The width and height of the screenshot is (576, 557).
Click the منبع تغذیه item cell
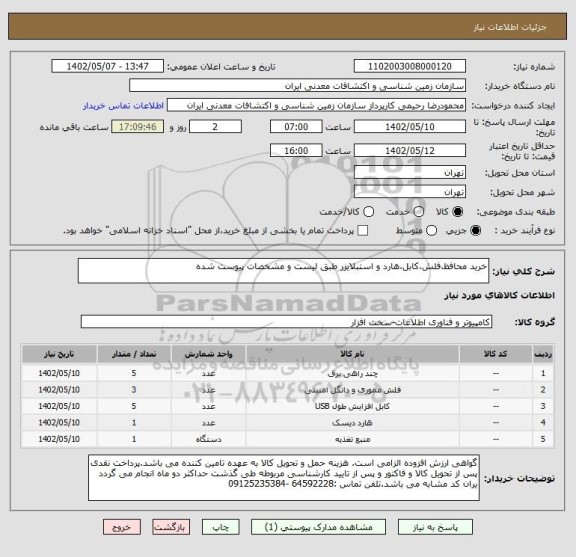[352, 439]
